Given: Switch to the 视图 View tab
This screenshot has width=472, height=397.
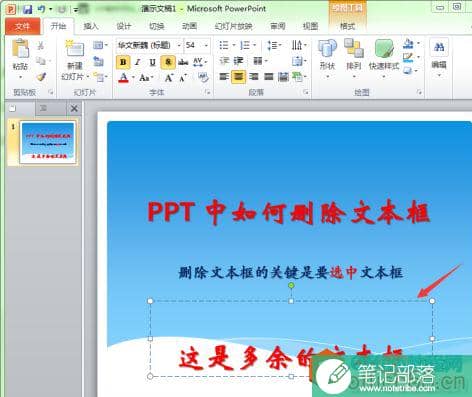Looking at the screenshot, I should [x=310, y=26].
